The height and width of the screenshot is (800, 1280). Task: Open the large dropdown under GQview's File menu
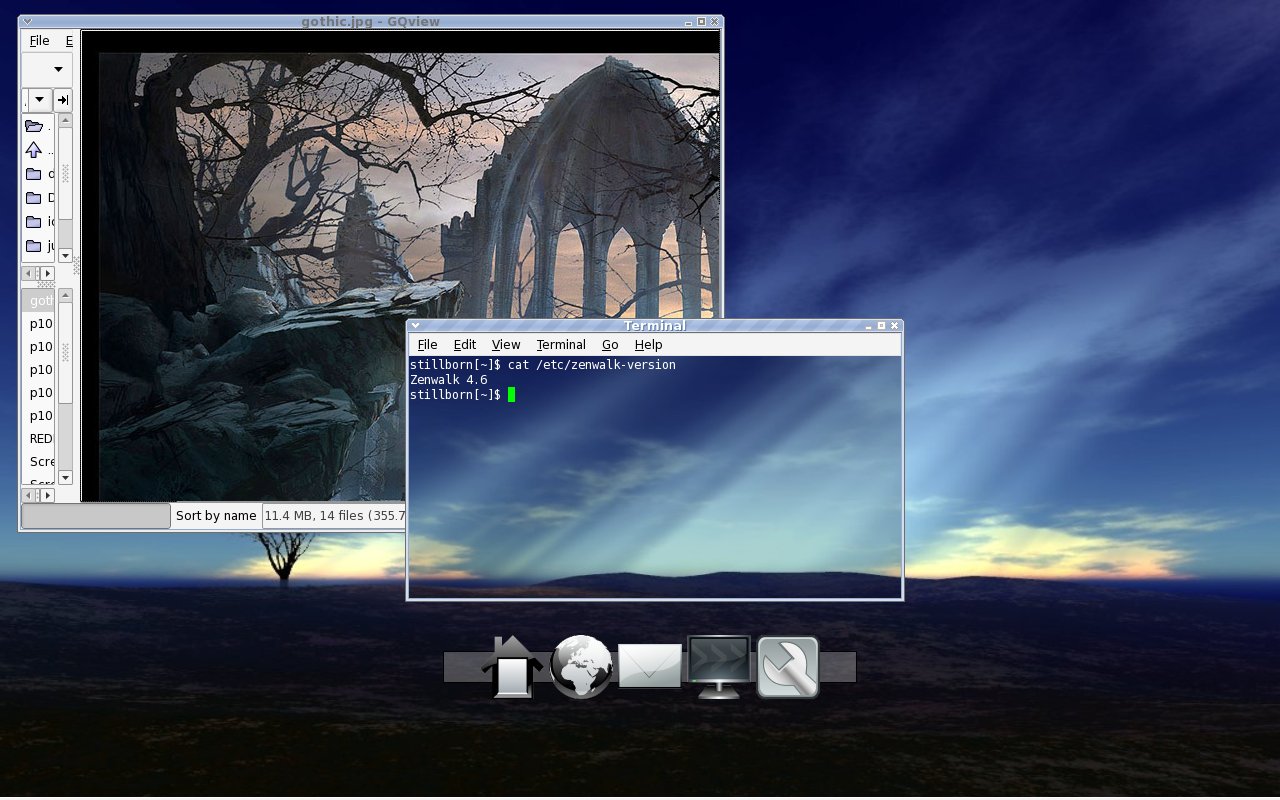(47, 69)
